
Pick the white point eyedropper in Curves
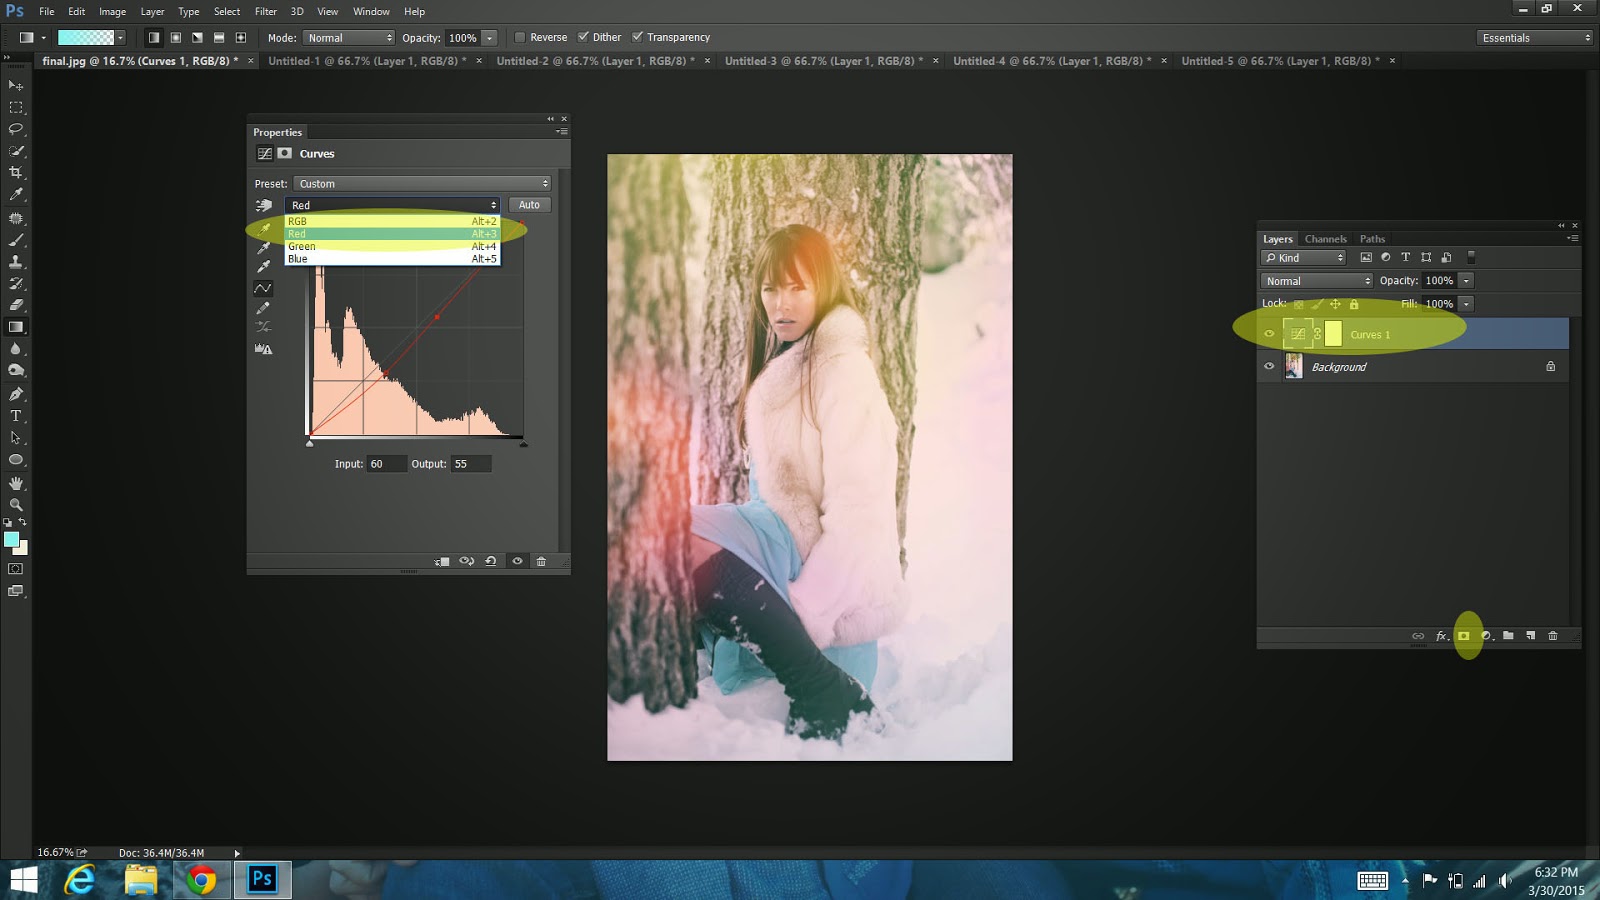pos(264,267)
